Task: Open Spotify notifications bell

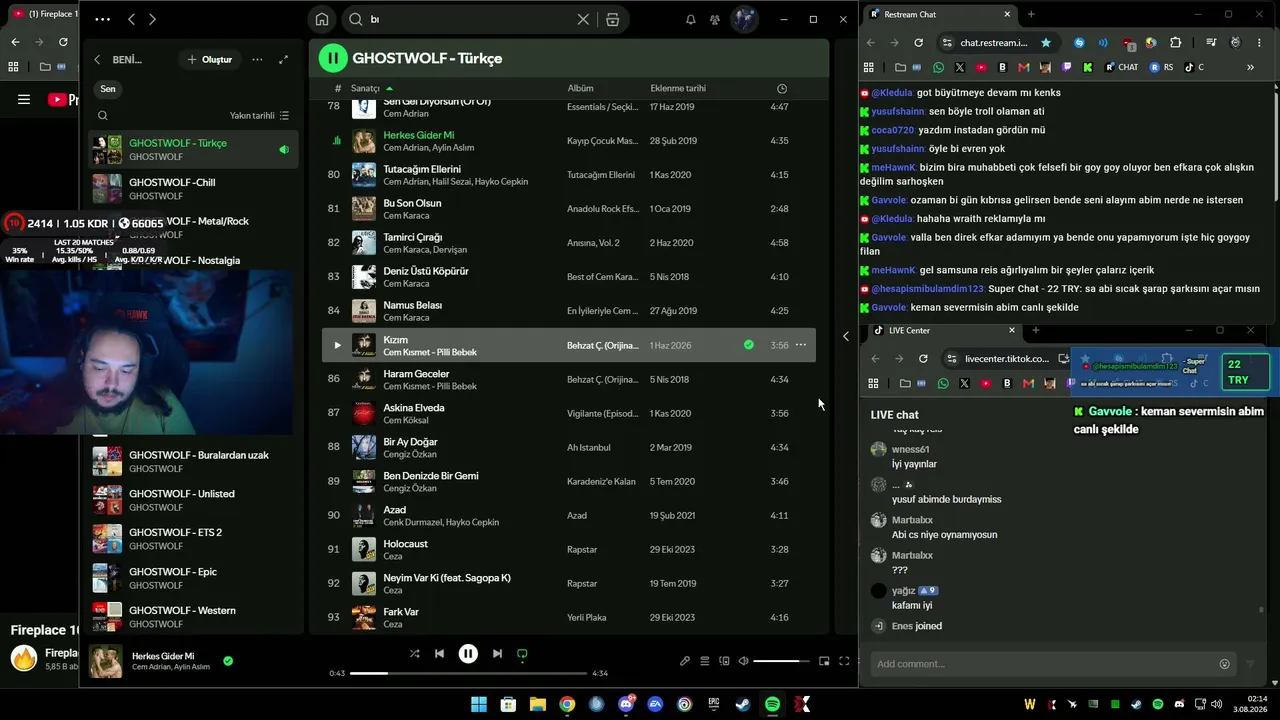Action: pyautogui.click(x=690, y=19)
